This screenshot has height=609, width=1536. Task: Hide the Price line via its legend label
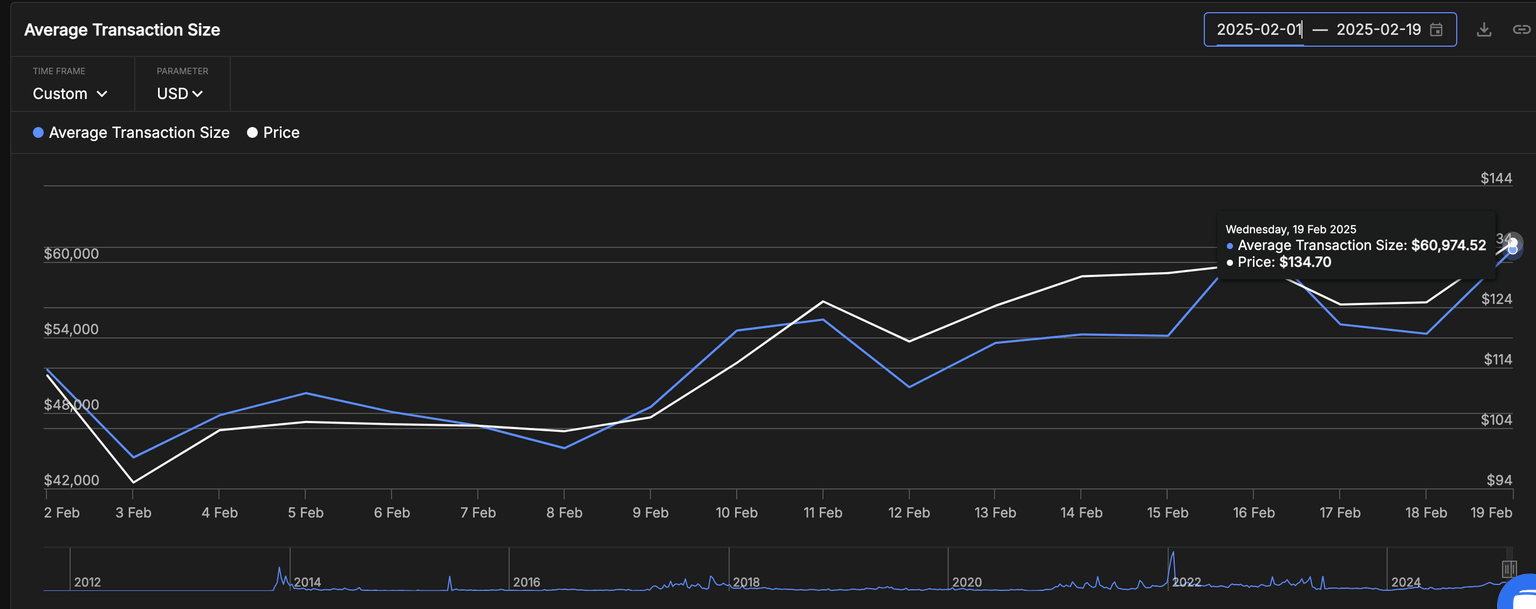[281, 132]
